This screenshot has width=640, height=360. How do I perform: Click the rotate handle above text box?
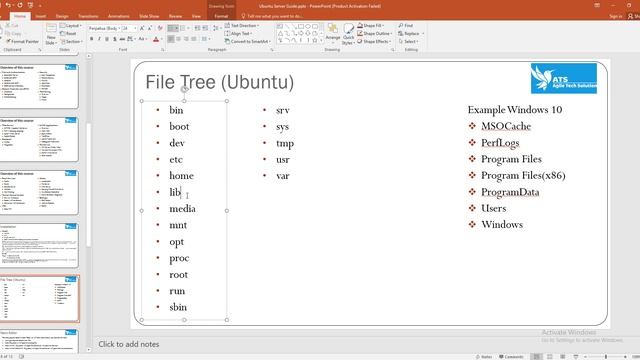[x=184, y=89]
